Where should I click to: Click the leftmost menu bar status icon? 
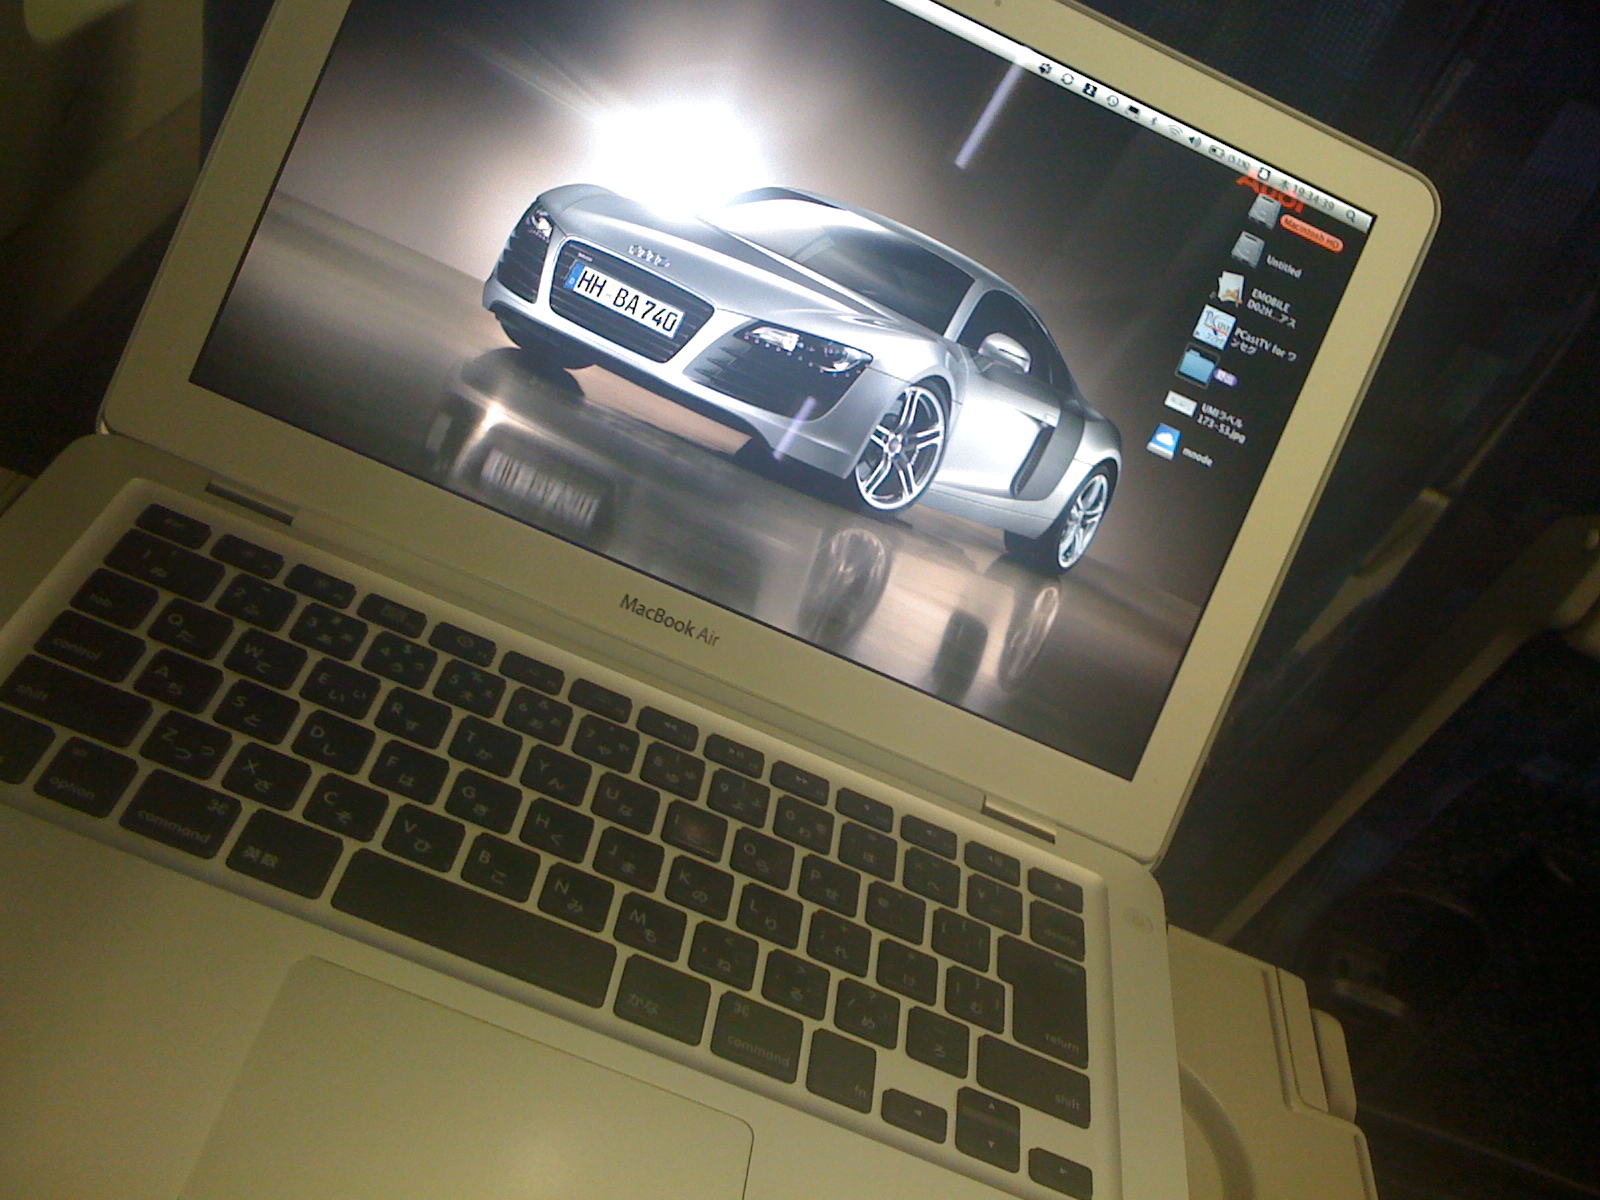coord(1045,69)
